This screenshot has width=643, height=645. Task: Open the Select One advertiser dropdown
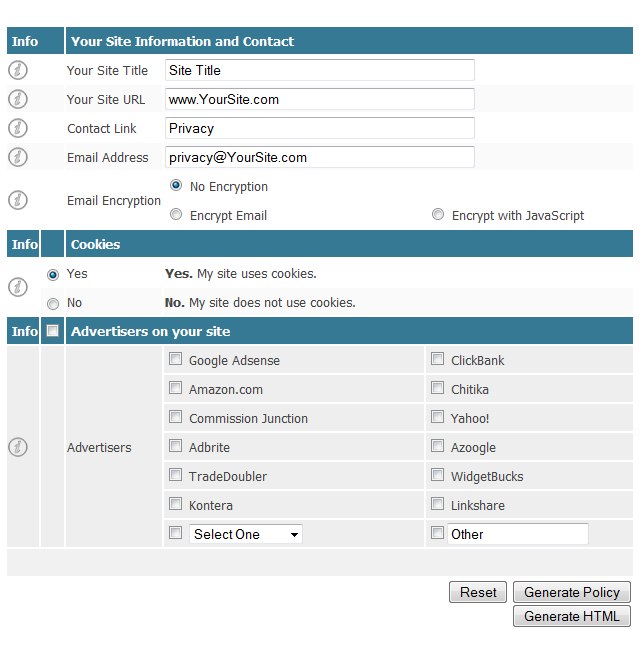246,534
